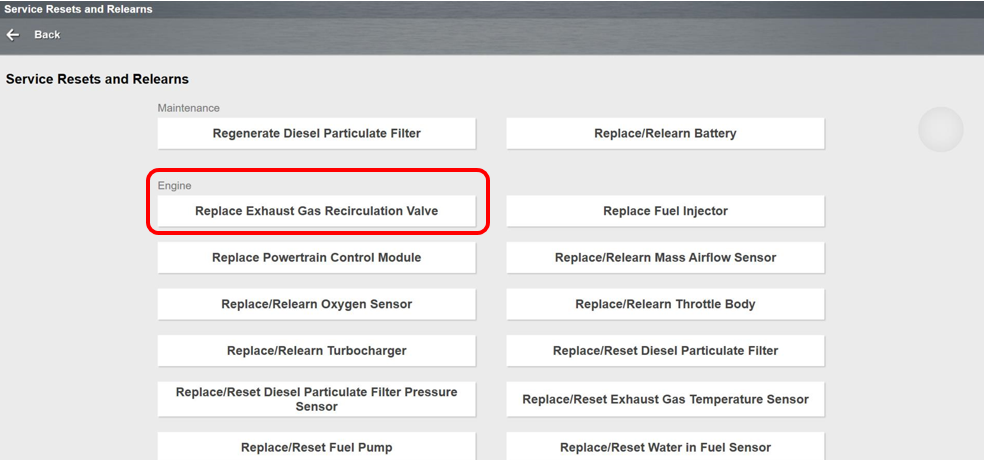This screenshot has height=460, width=984.
Task: Choose Replace/Reset Diesel Particulate Filter
Action: coord(665,351)
